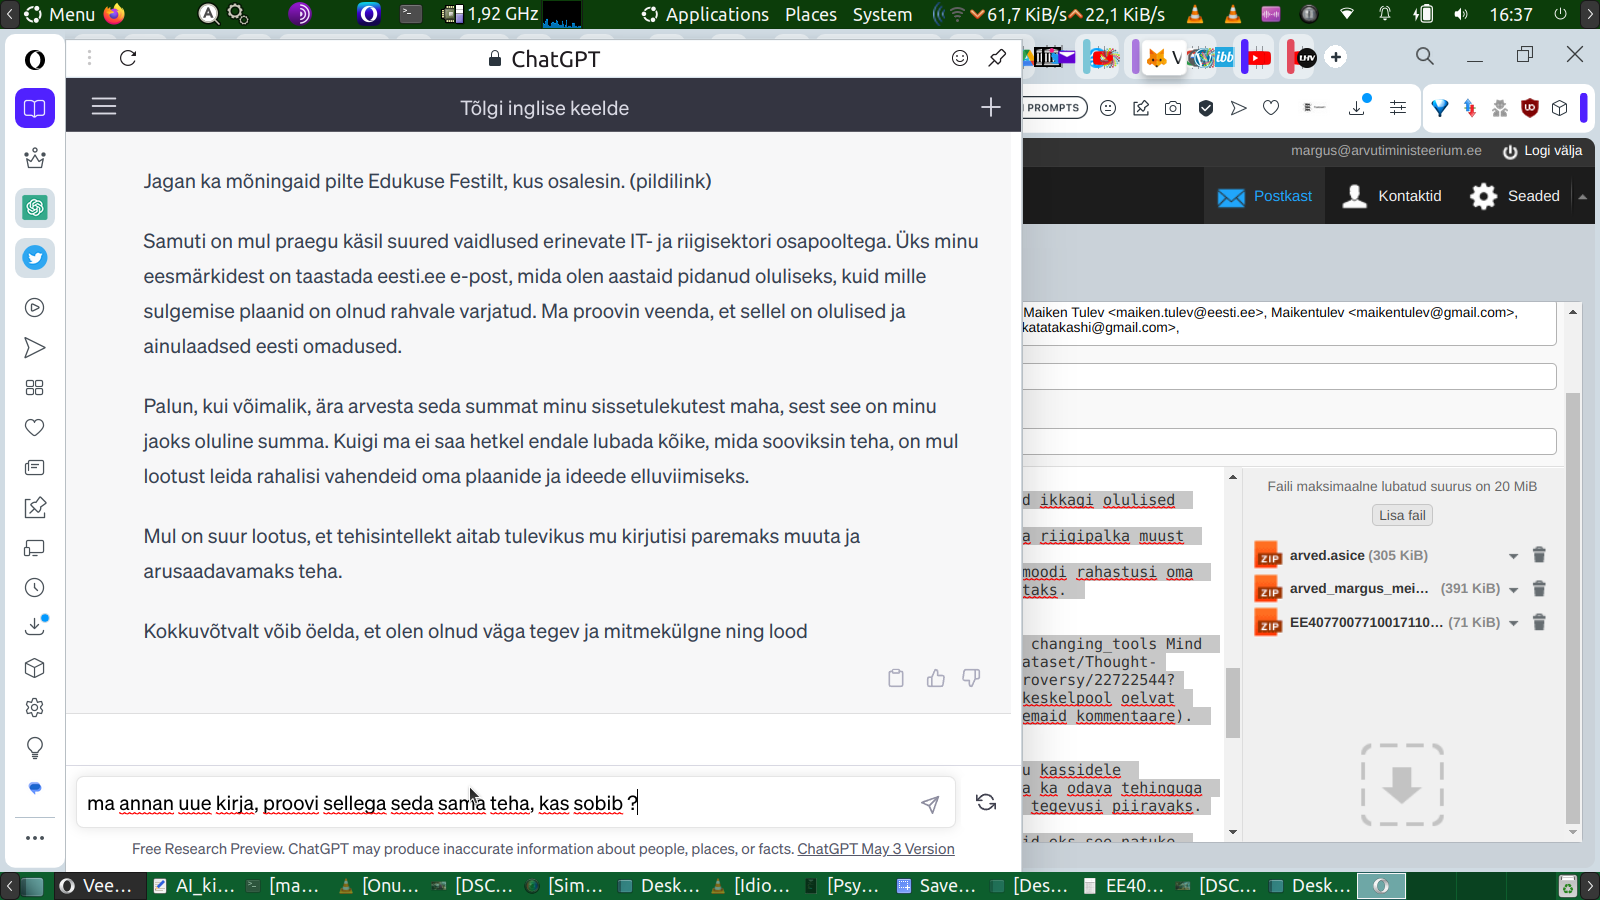
Task: Open sidebar setup three-dots at bottom
Action: tap(35, 838)
